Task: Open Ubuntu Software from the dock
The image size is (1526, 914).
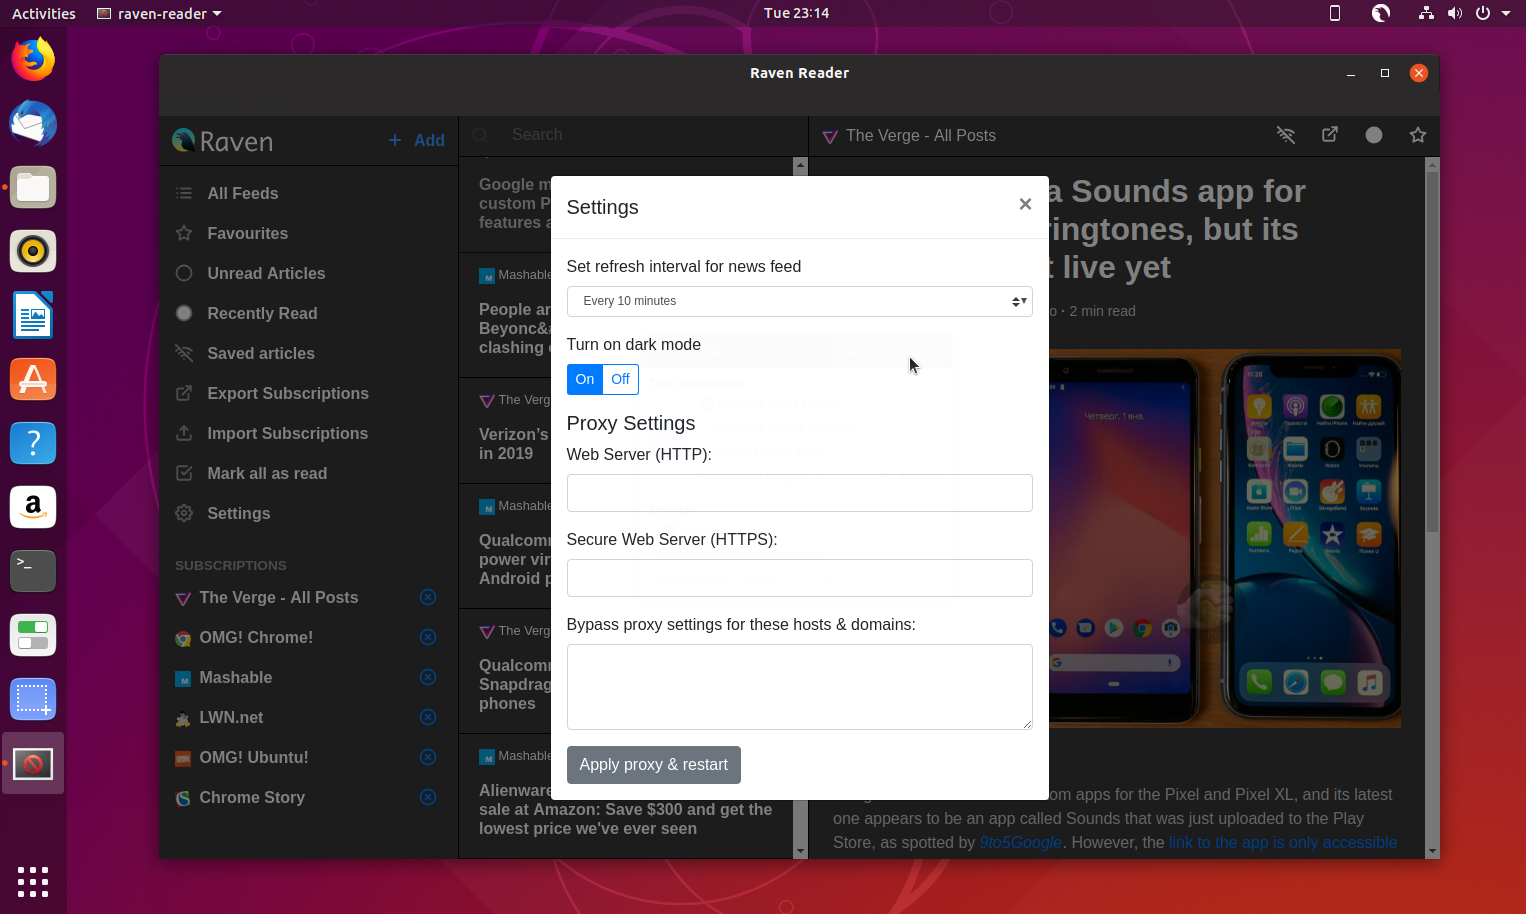Action: point(33,379)
